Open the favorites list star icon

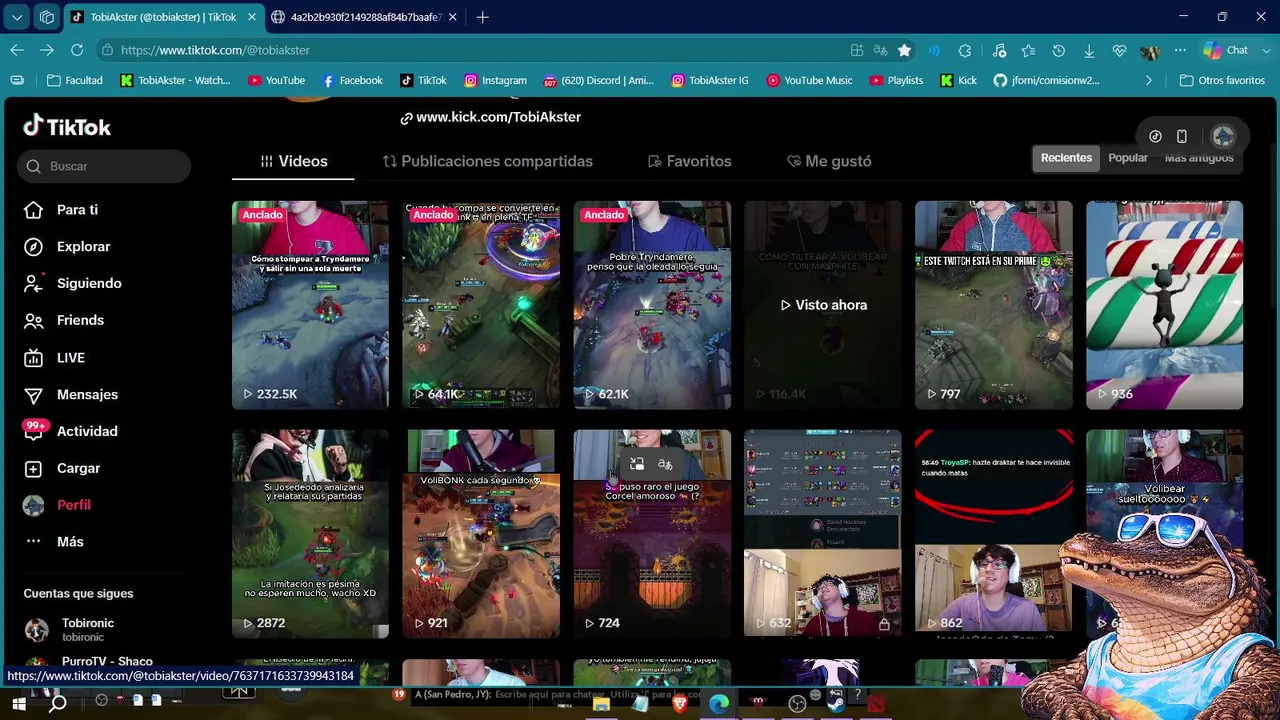pyautogui.click(x=1028, y=50)
